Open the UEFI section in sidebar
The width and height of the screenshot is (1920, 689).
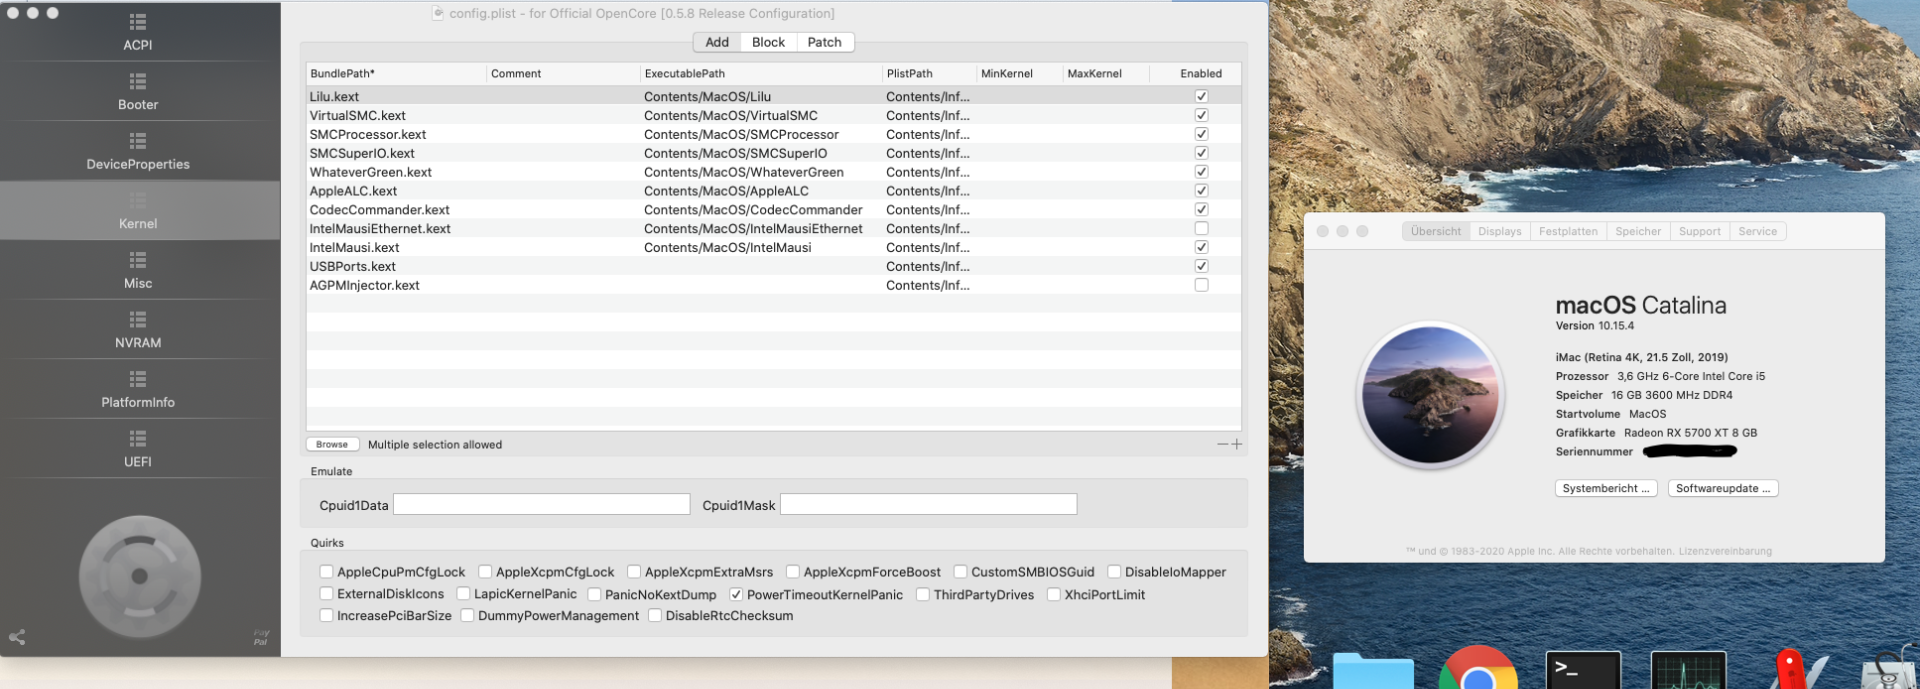(138, 448)
